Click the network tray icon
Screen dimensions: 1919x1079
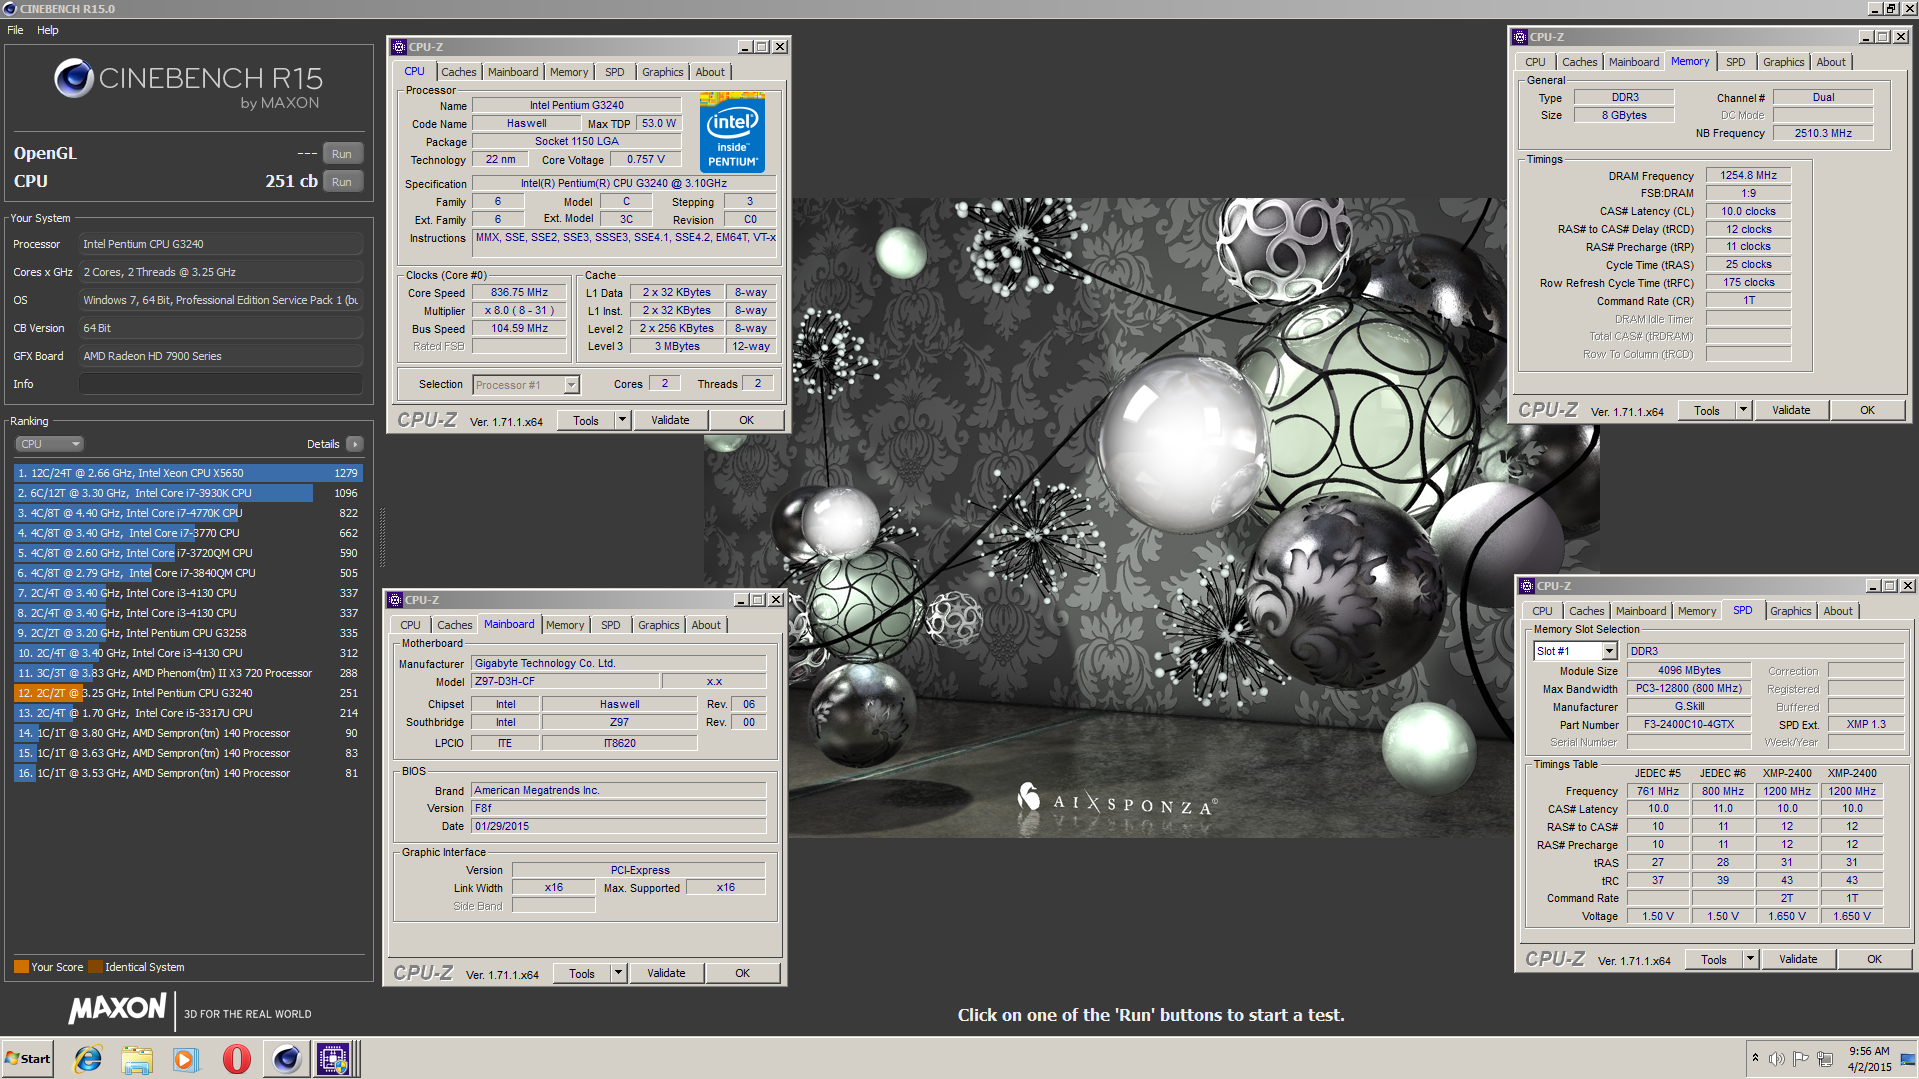click(x=1825, y=1059)
